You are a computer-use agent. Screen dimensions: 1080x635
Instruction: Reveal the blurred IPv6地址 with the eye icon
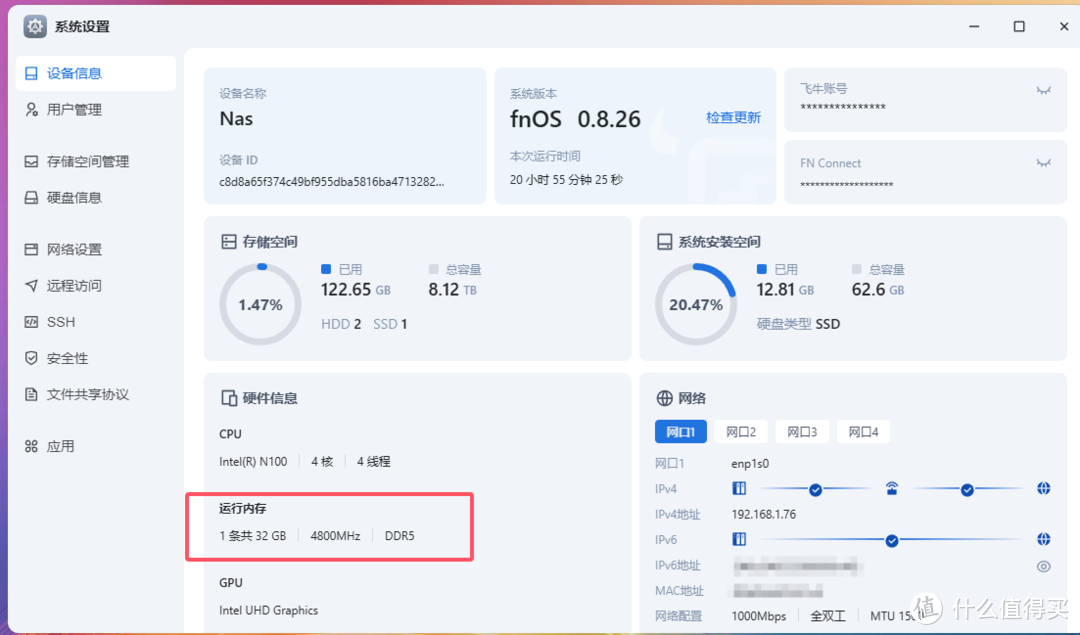click(1043, 566)
